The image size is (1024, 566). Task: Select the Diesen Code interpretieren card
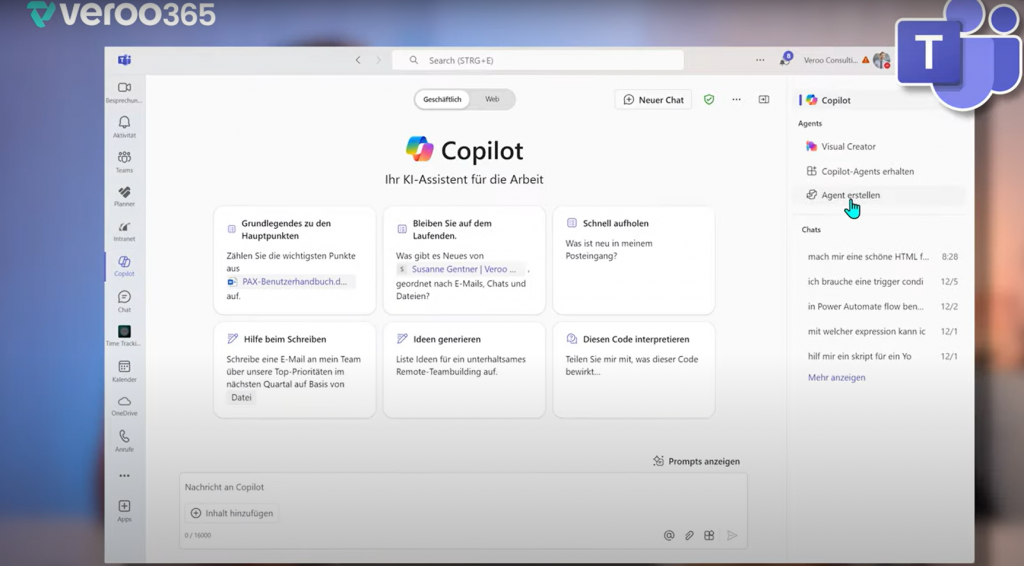633,369
